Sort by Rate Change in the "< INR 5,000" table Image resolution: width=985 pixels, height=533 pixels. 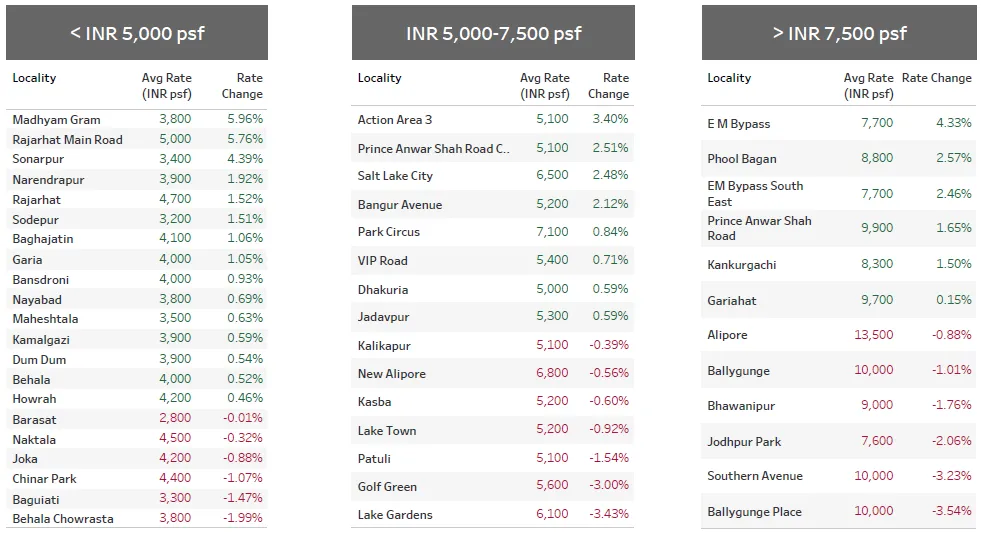242,85
